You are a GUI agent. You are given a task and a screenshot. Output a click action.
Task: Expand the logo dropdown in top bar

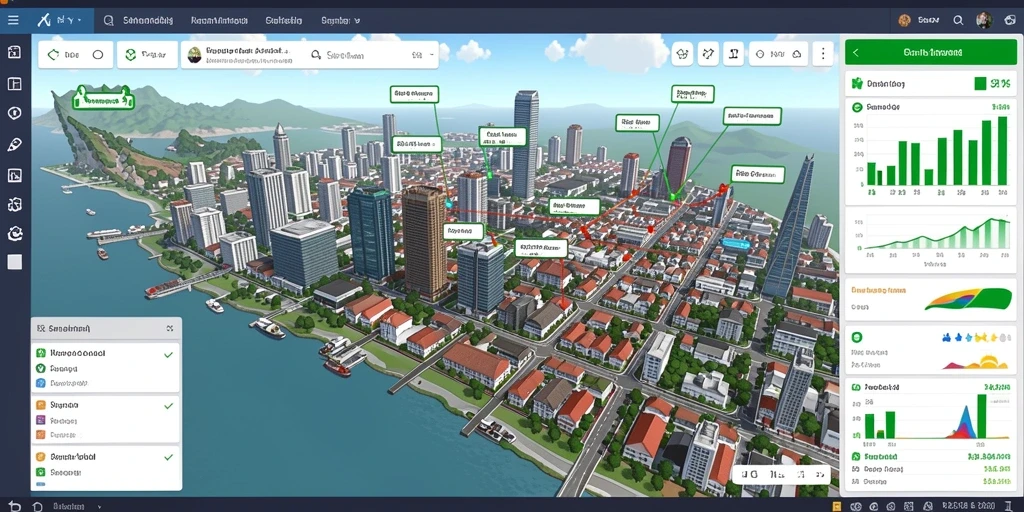coord(80,20)
